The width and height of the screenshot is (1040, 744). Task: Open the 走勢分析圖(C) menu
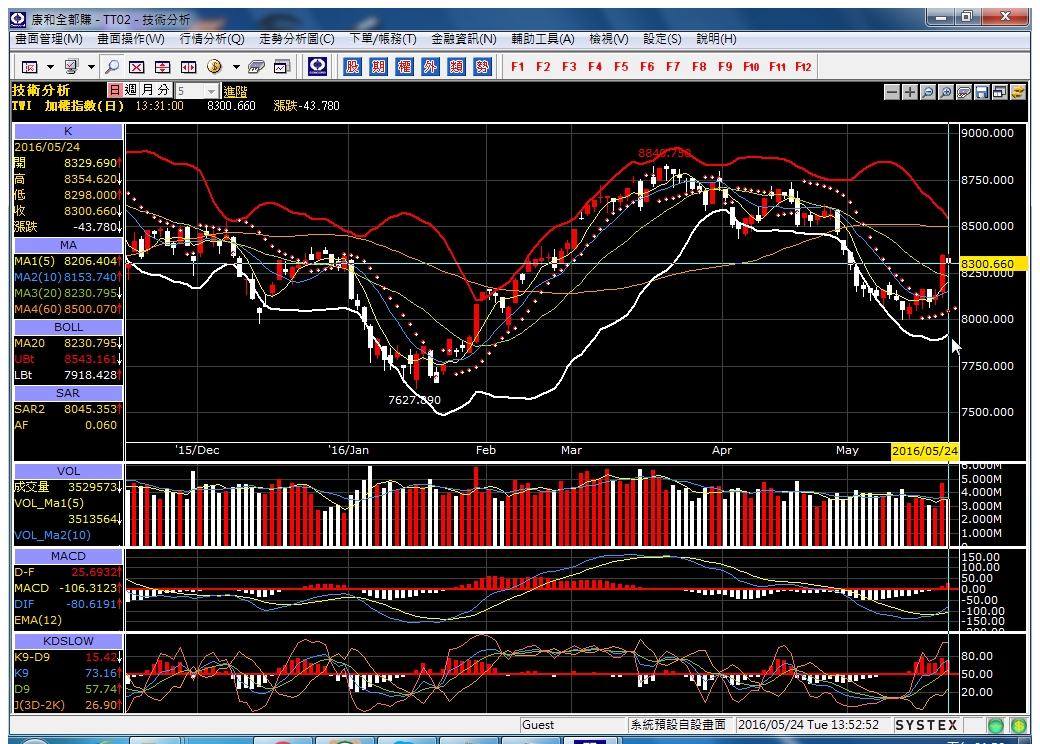click(x=296, y=39)
